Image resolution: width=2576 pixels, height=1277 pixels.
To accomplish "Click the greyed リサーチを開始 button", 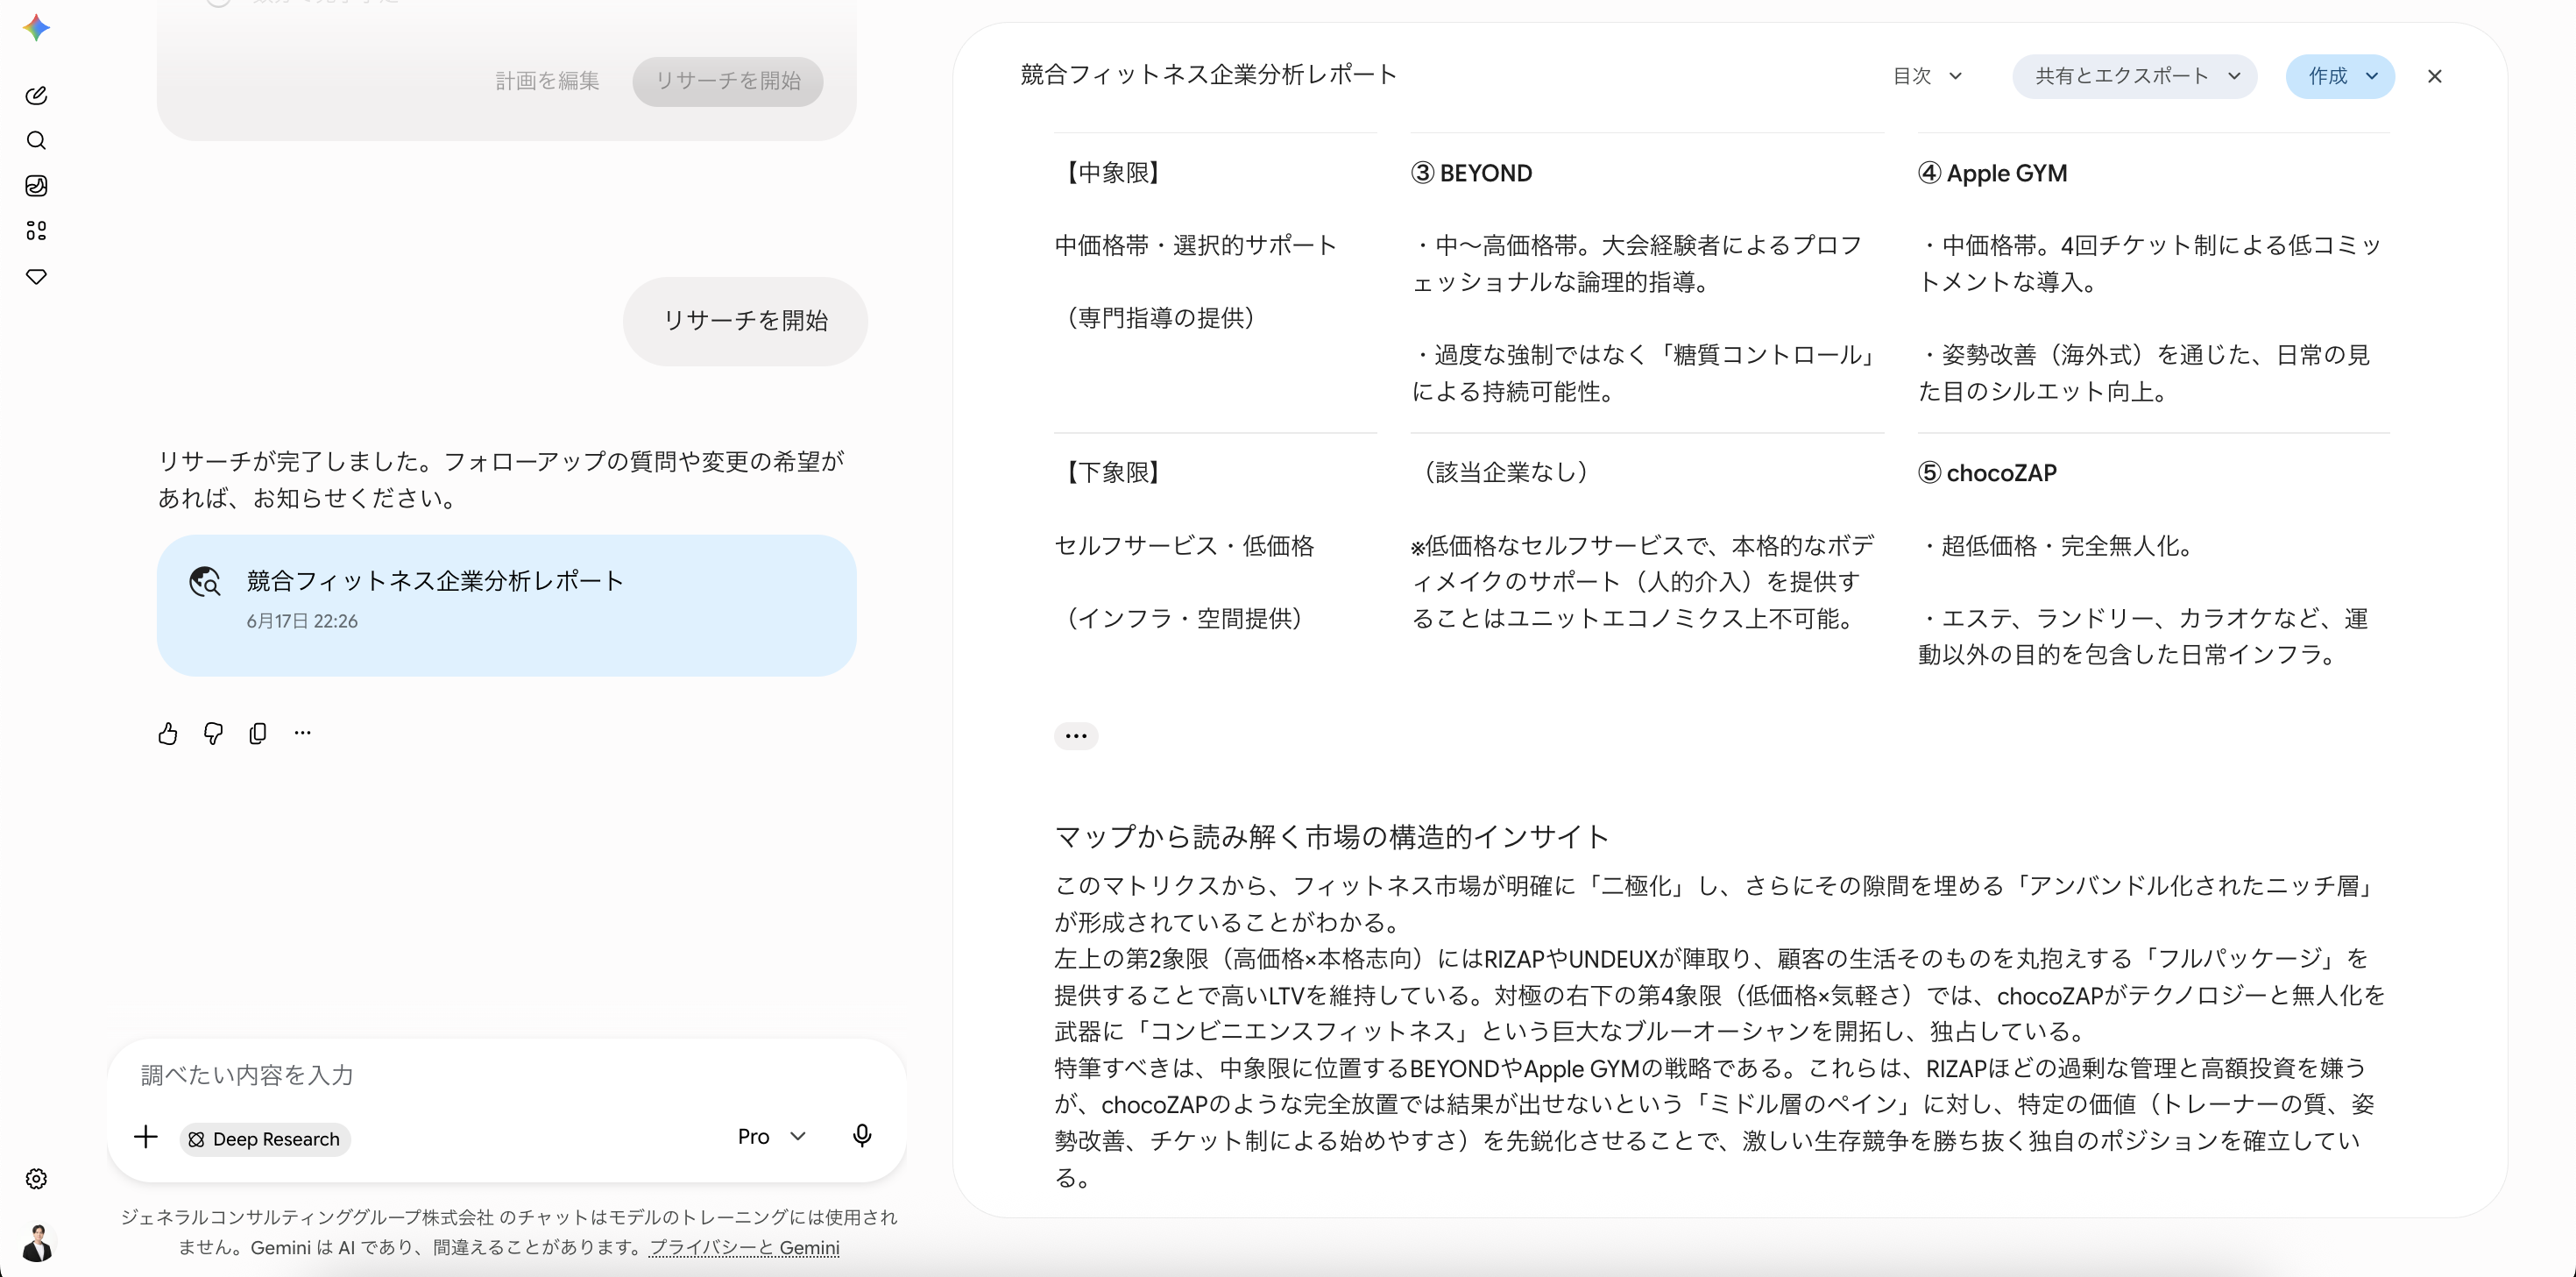I will (728, 81).
